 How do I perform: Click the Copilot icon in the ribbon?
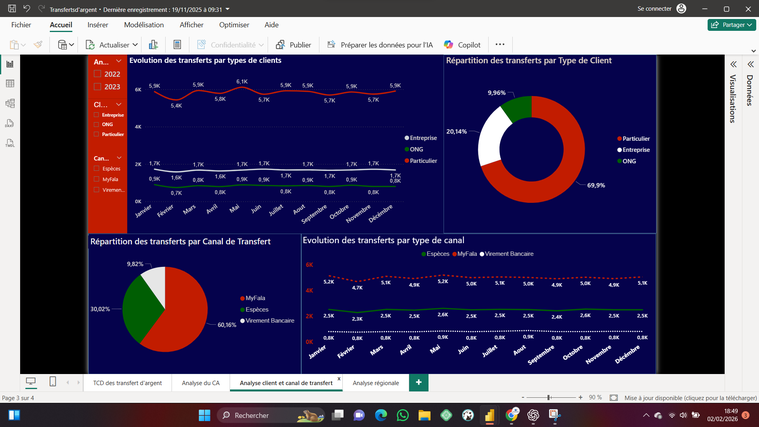449,45
